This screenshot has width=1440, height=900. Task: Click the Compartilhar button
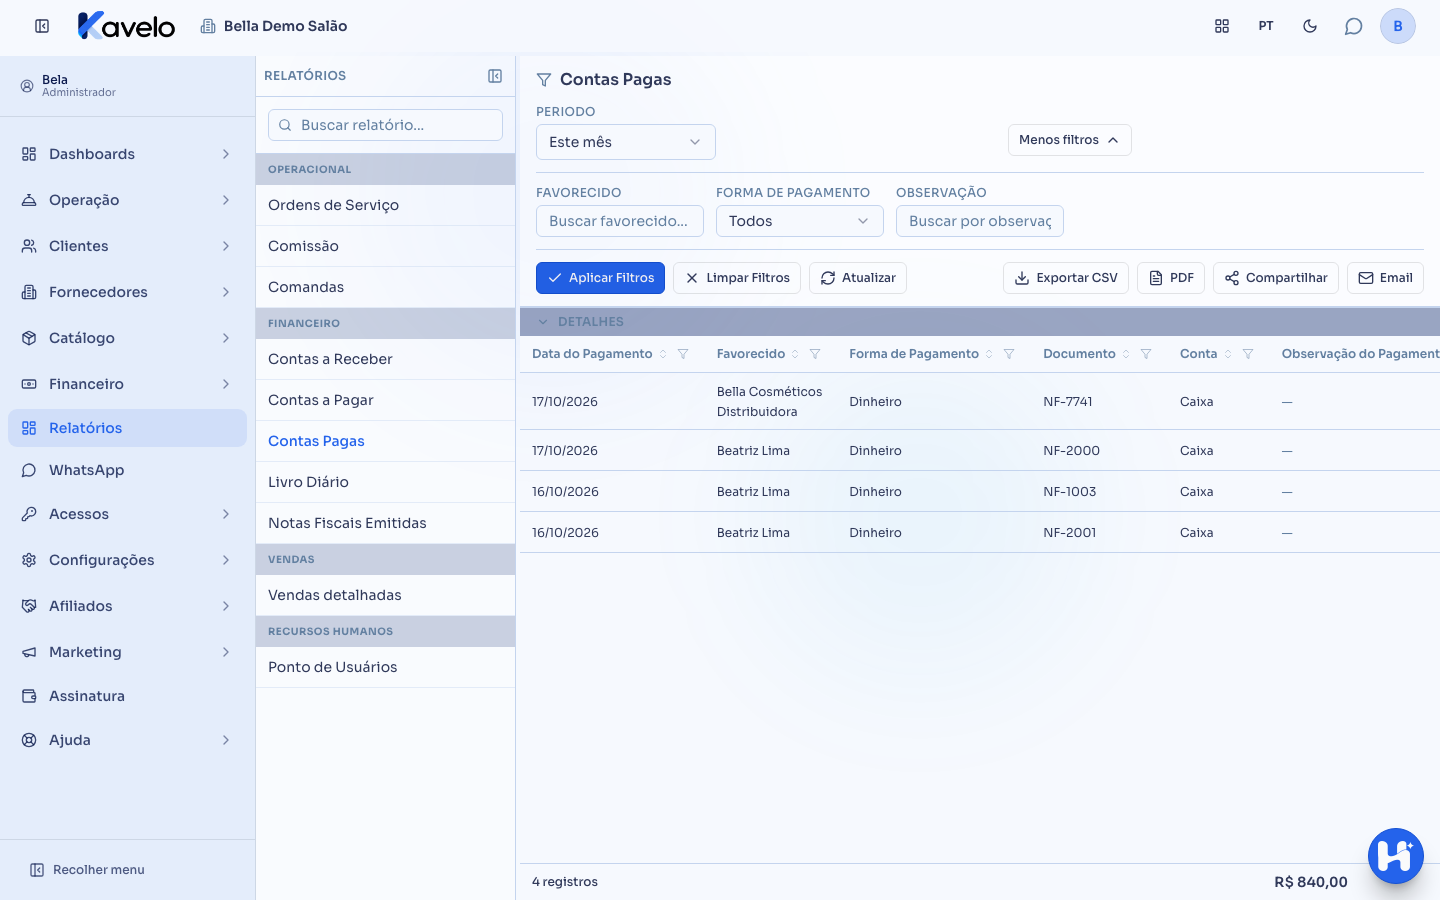pos(1276,278)
